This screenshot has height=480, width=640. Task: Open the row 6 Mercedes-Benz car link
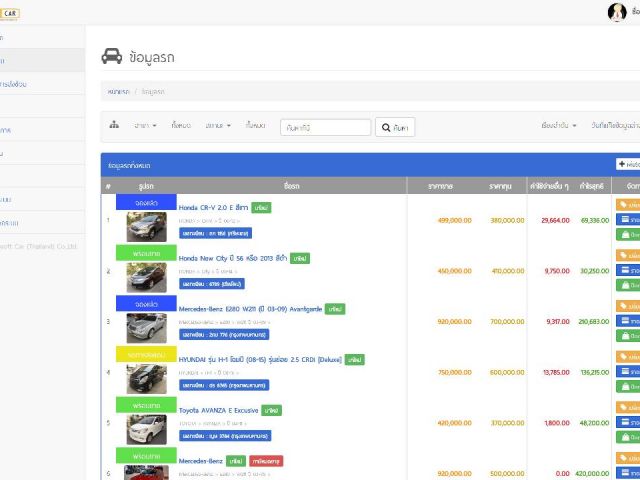point(200,461)
